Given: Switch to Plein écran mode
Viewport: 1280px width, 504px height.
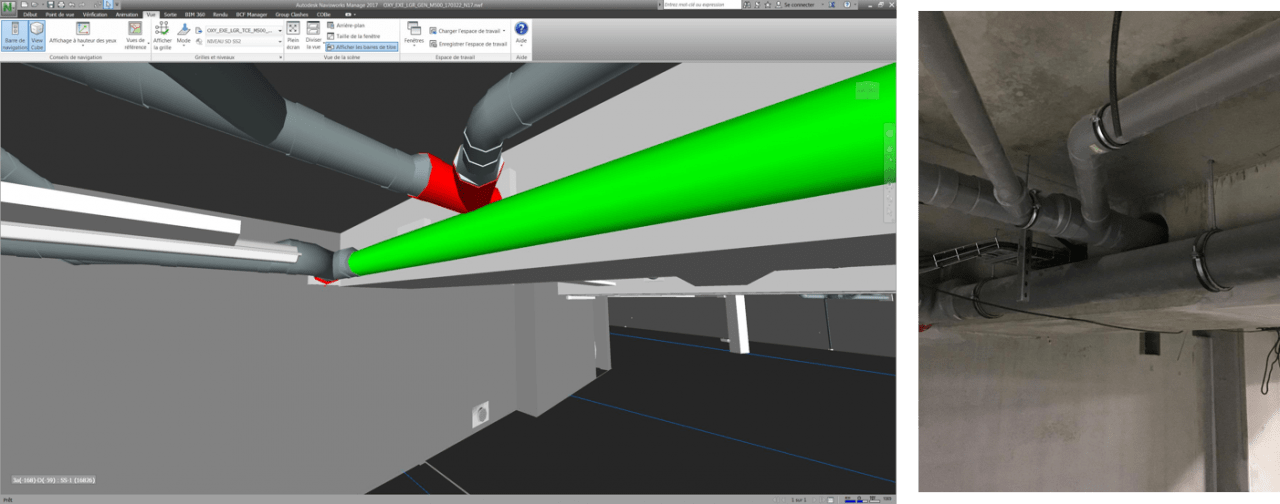Looking at the screenshot, I should (x=293, y=36).
